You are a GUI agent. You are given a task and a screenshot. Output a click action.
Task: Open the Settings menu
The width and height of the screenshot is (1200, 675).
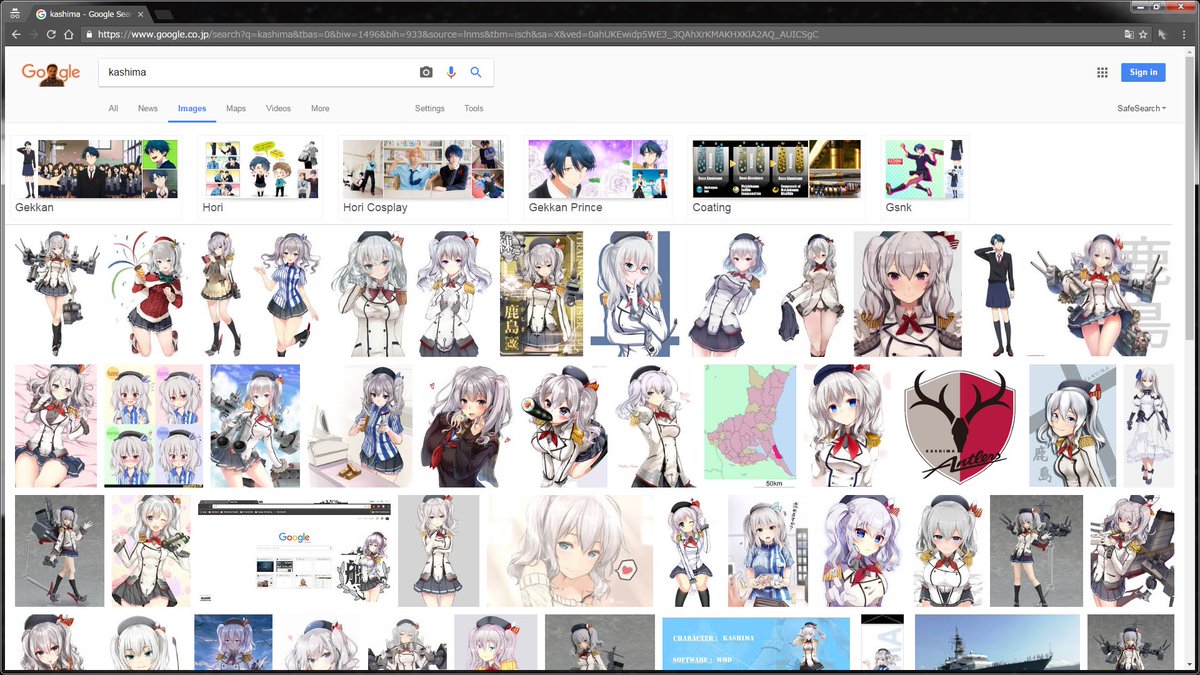tap(430, 108)
